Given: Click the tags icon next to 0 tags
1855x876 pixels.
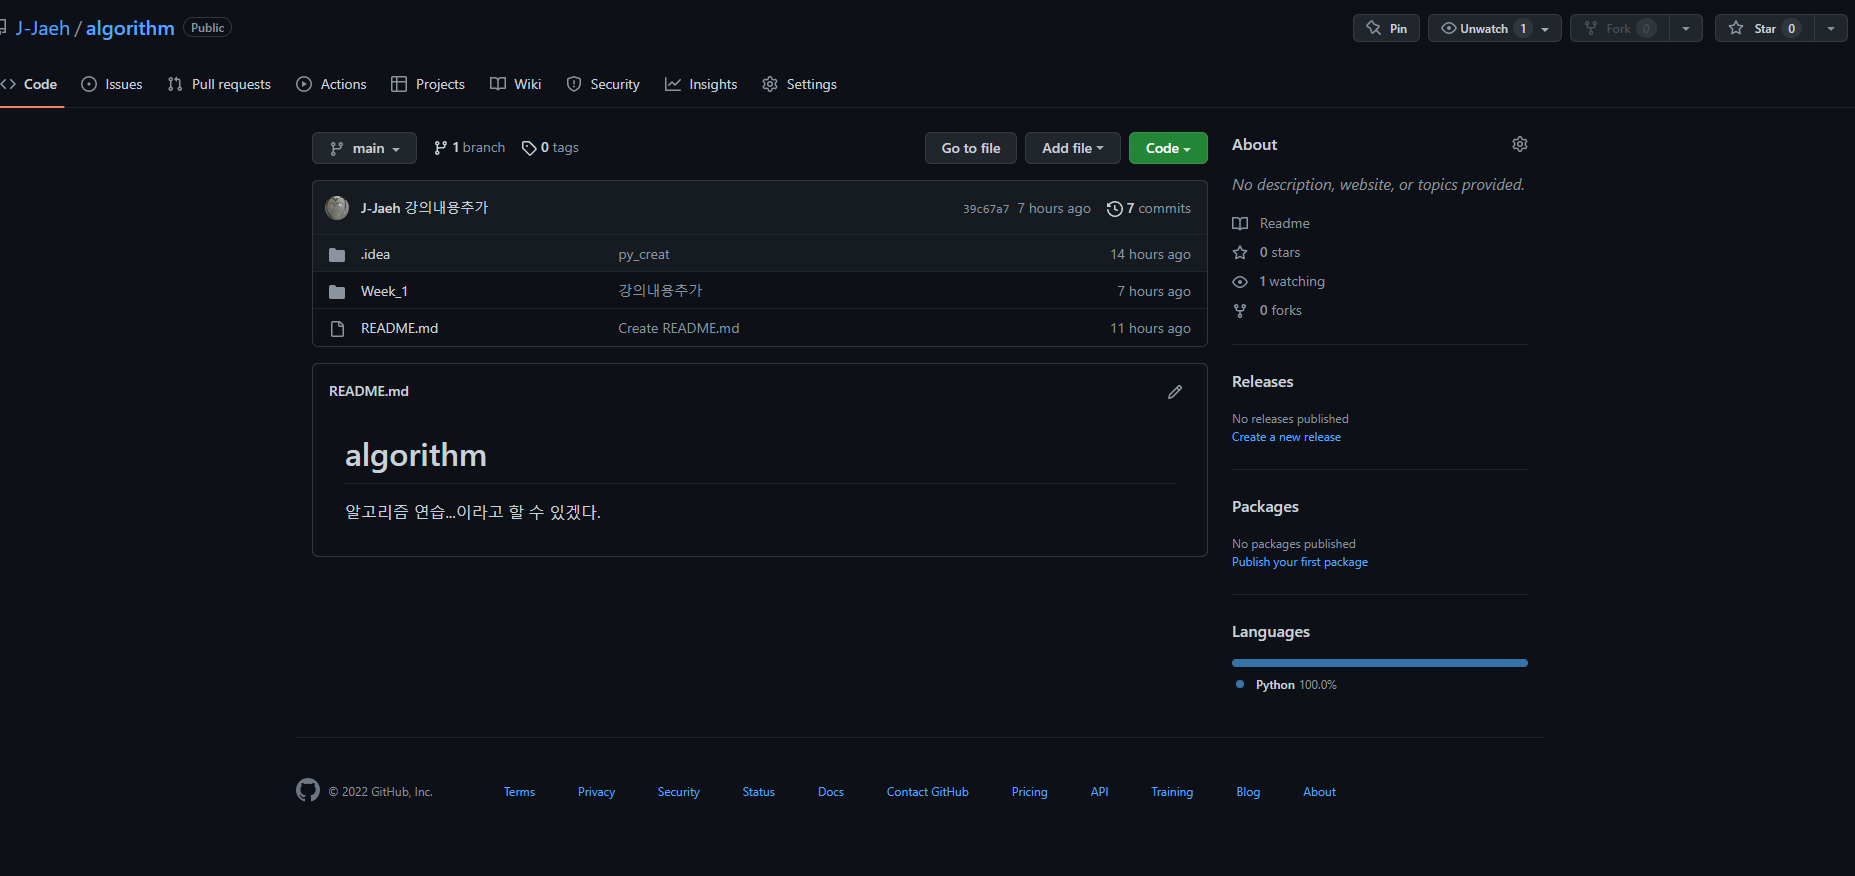Looking at the screenshot, I should [x=529, y=148].
